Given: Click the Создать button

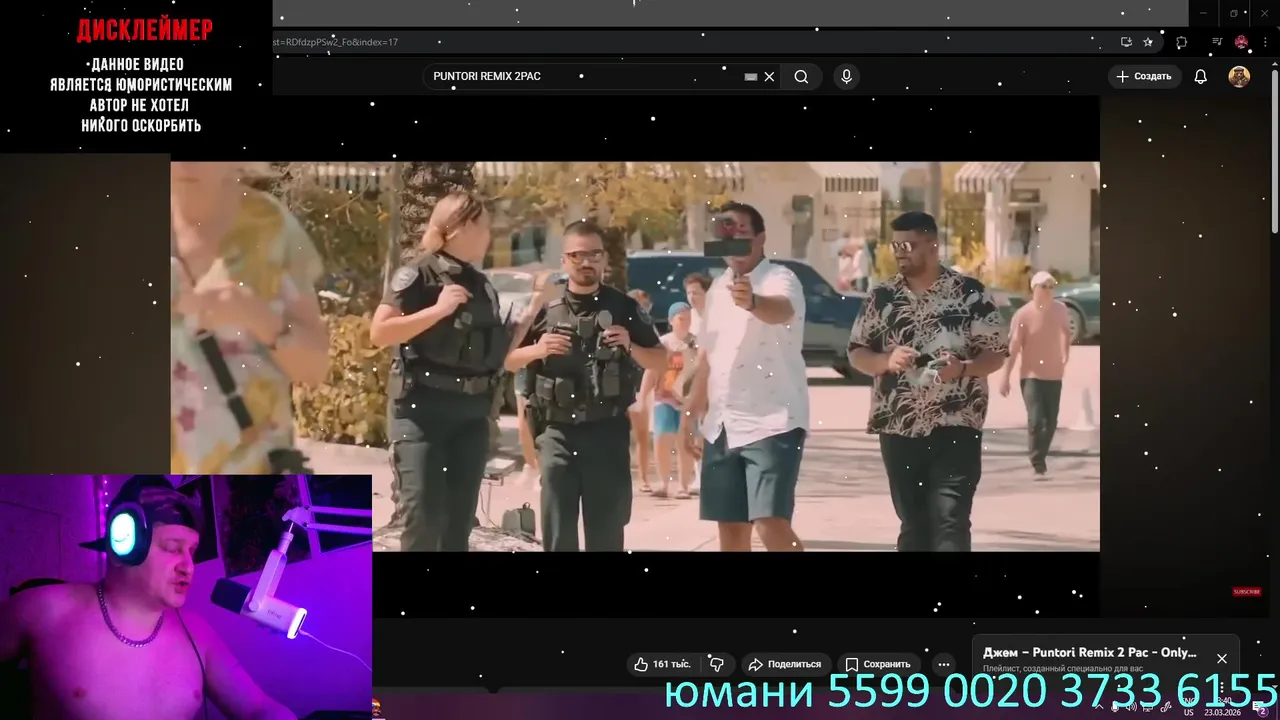Looking at the screenshot, I should click(1144, 77).
